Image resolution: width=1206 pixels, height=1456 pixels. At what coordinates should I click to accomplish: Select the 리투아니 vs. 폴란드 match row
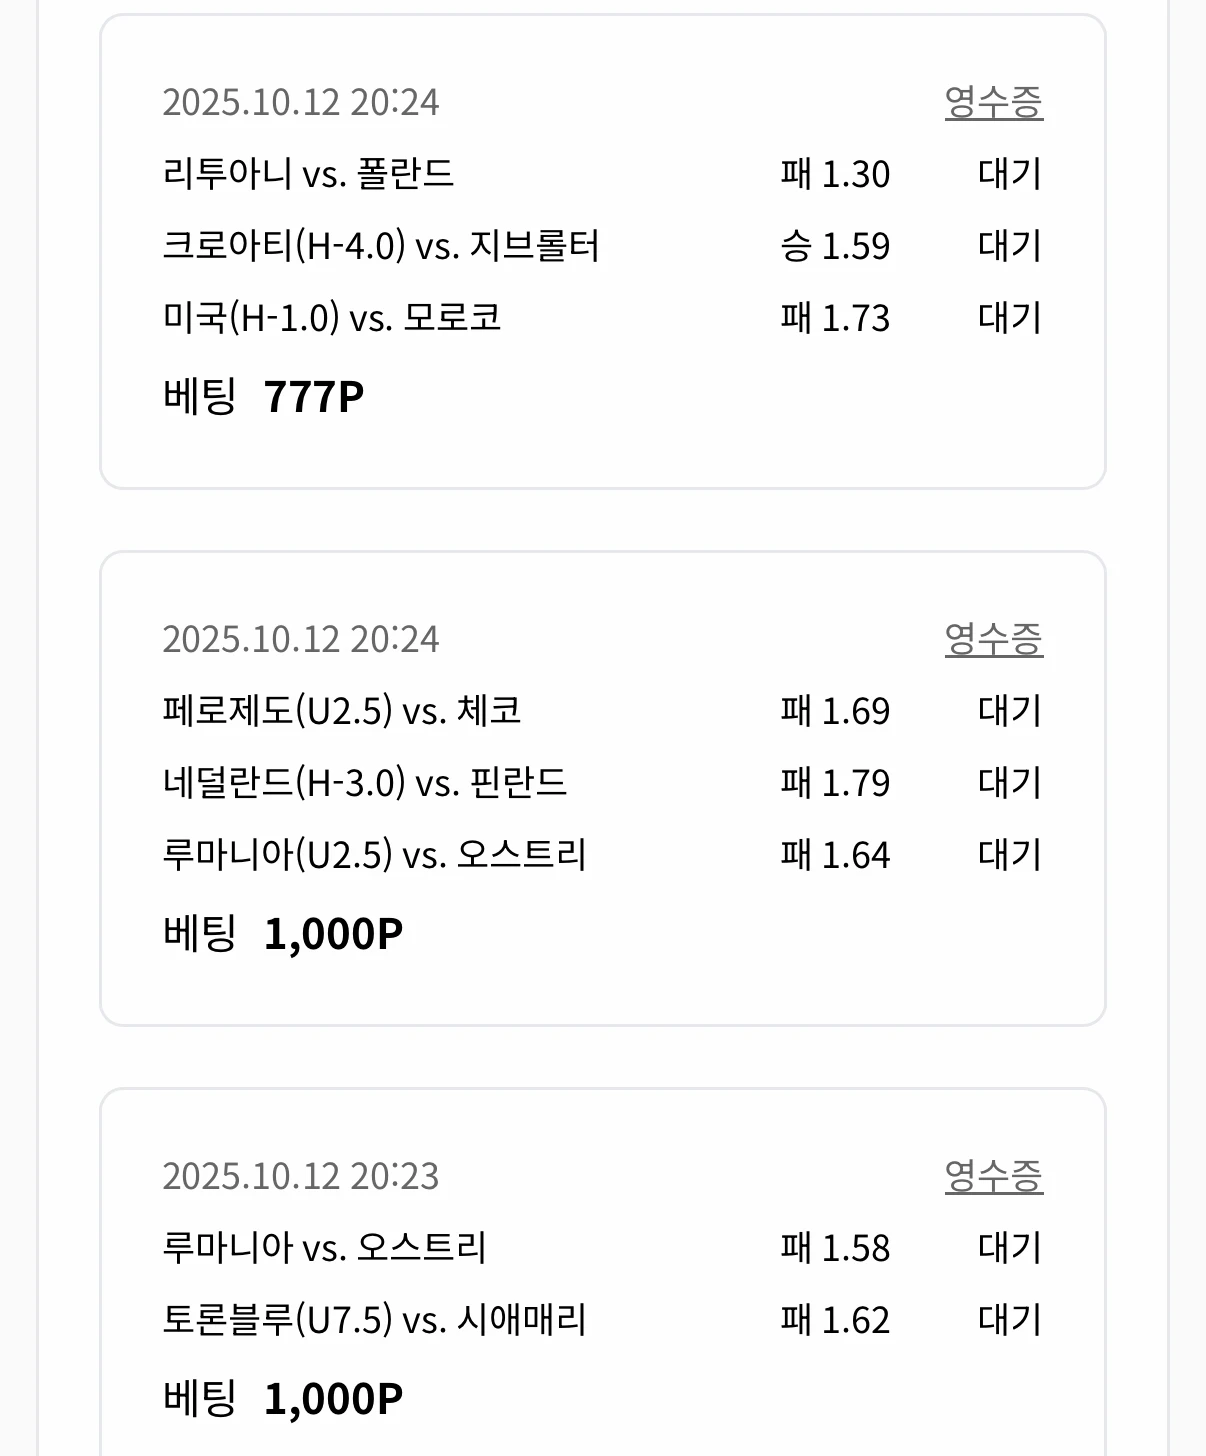click(x=308, y=174)
